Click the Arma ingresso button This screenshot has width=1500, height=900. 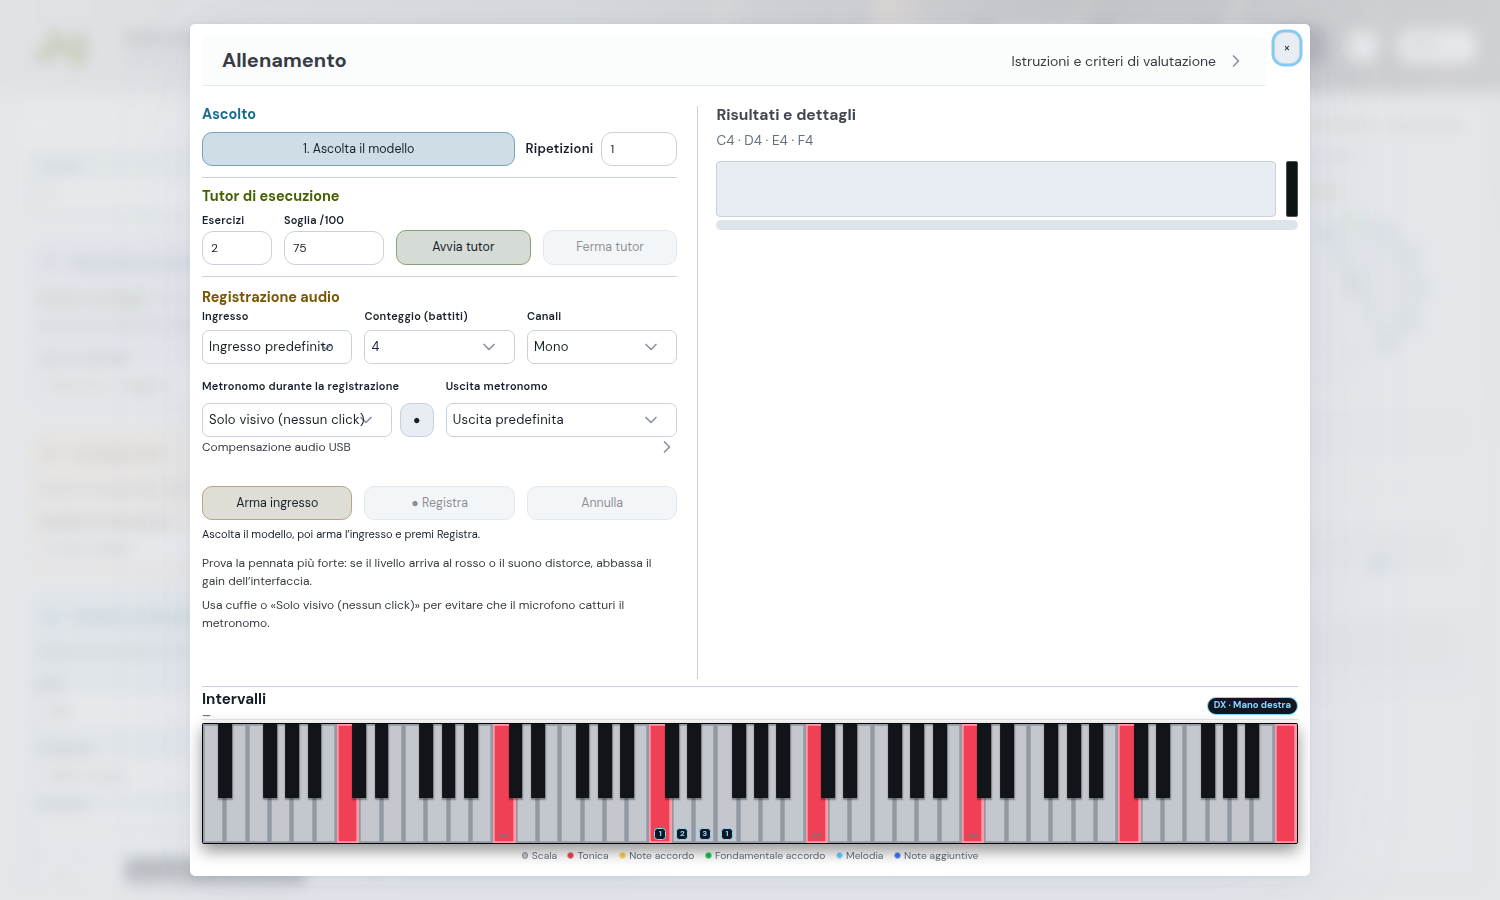tap(277, 503)
